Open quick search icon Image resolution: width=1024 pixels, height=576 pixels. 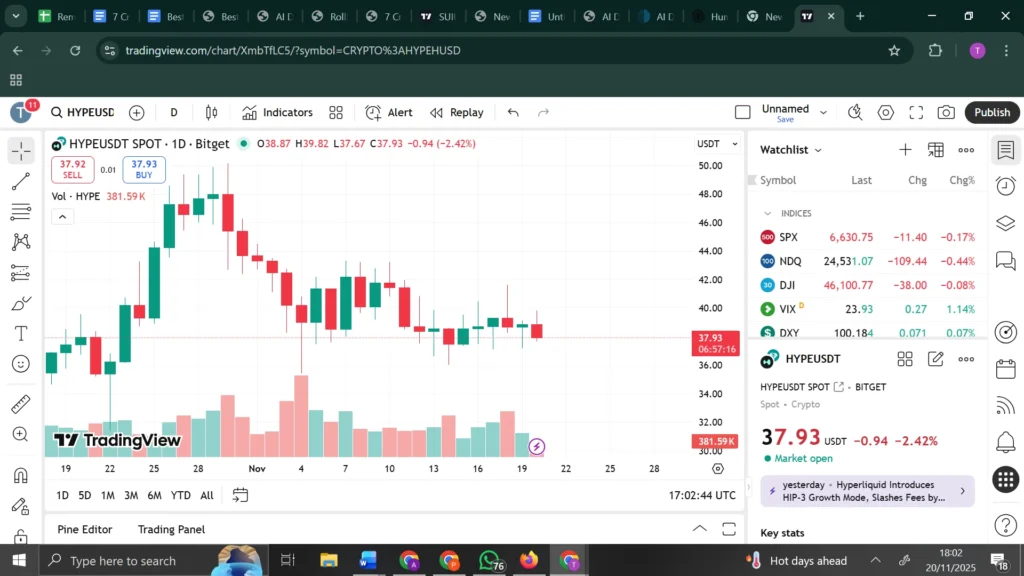click(x=855, y=112)
